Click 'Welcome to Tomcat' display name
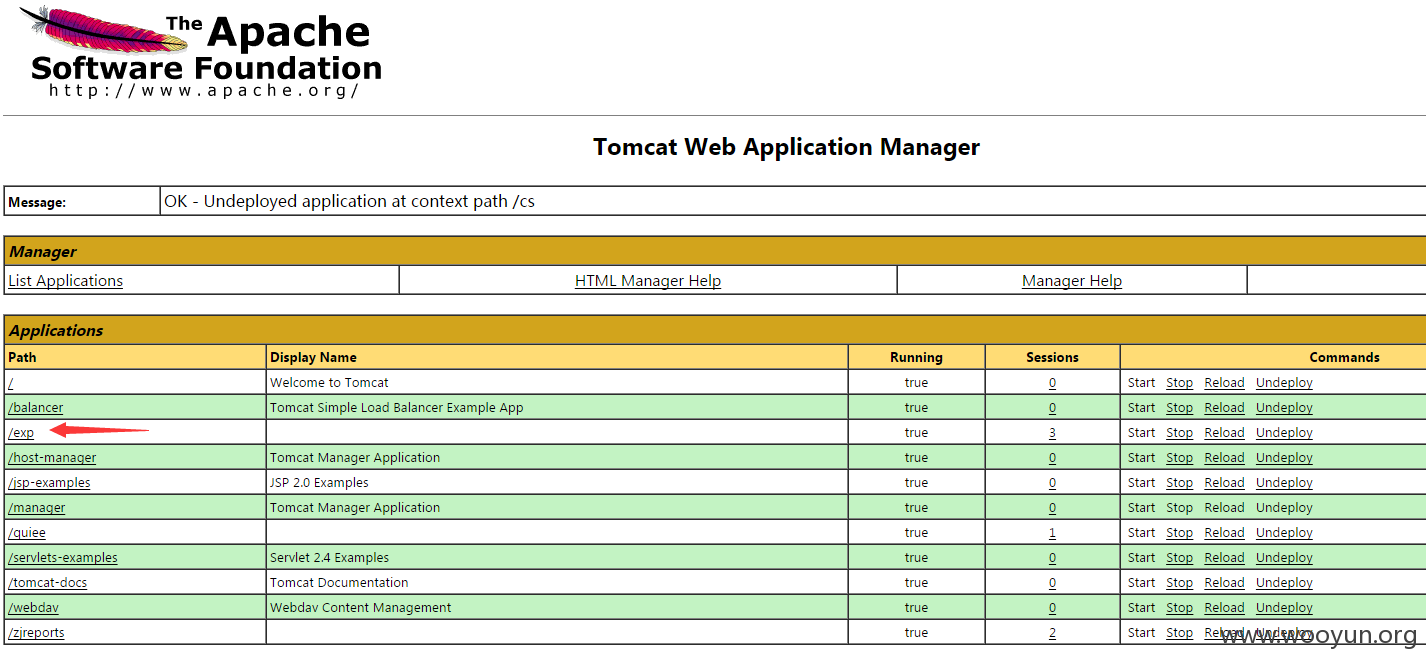 (329, 383)
